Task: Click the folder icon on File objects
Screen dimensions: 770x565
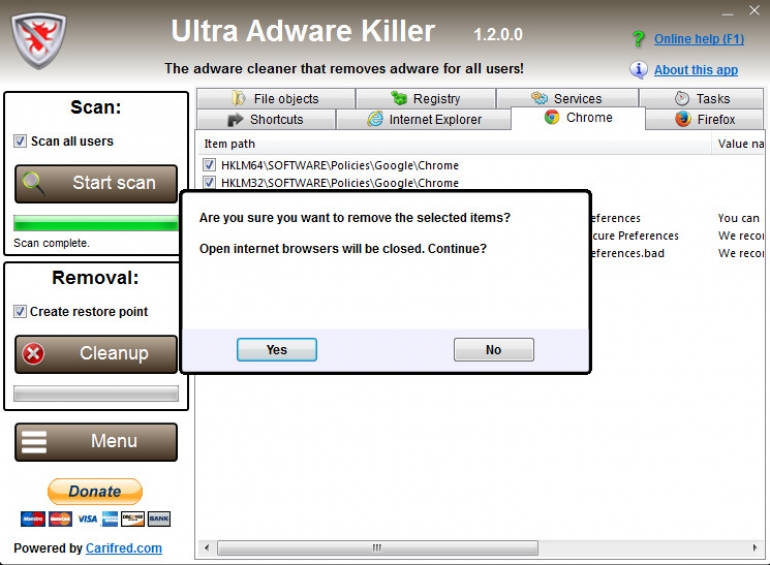Action: (x=239, y=98)
